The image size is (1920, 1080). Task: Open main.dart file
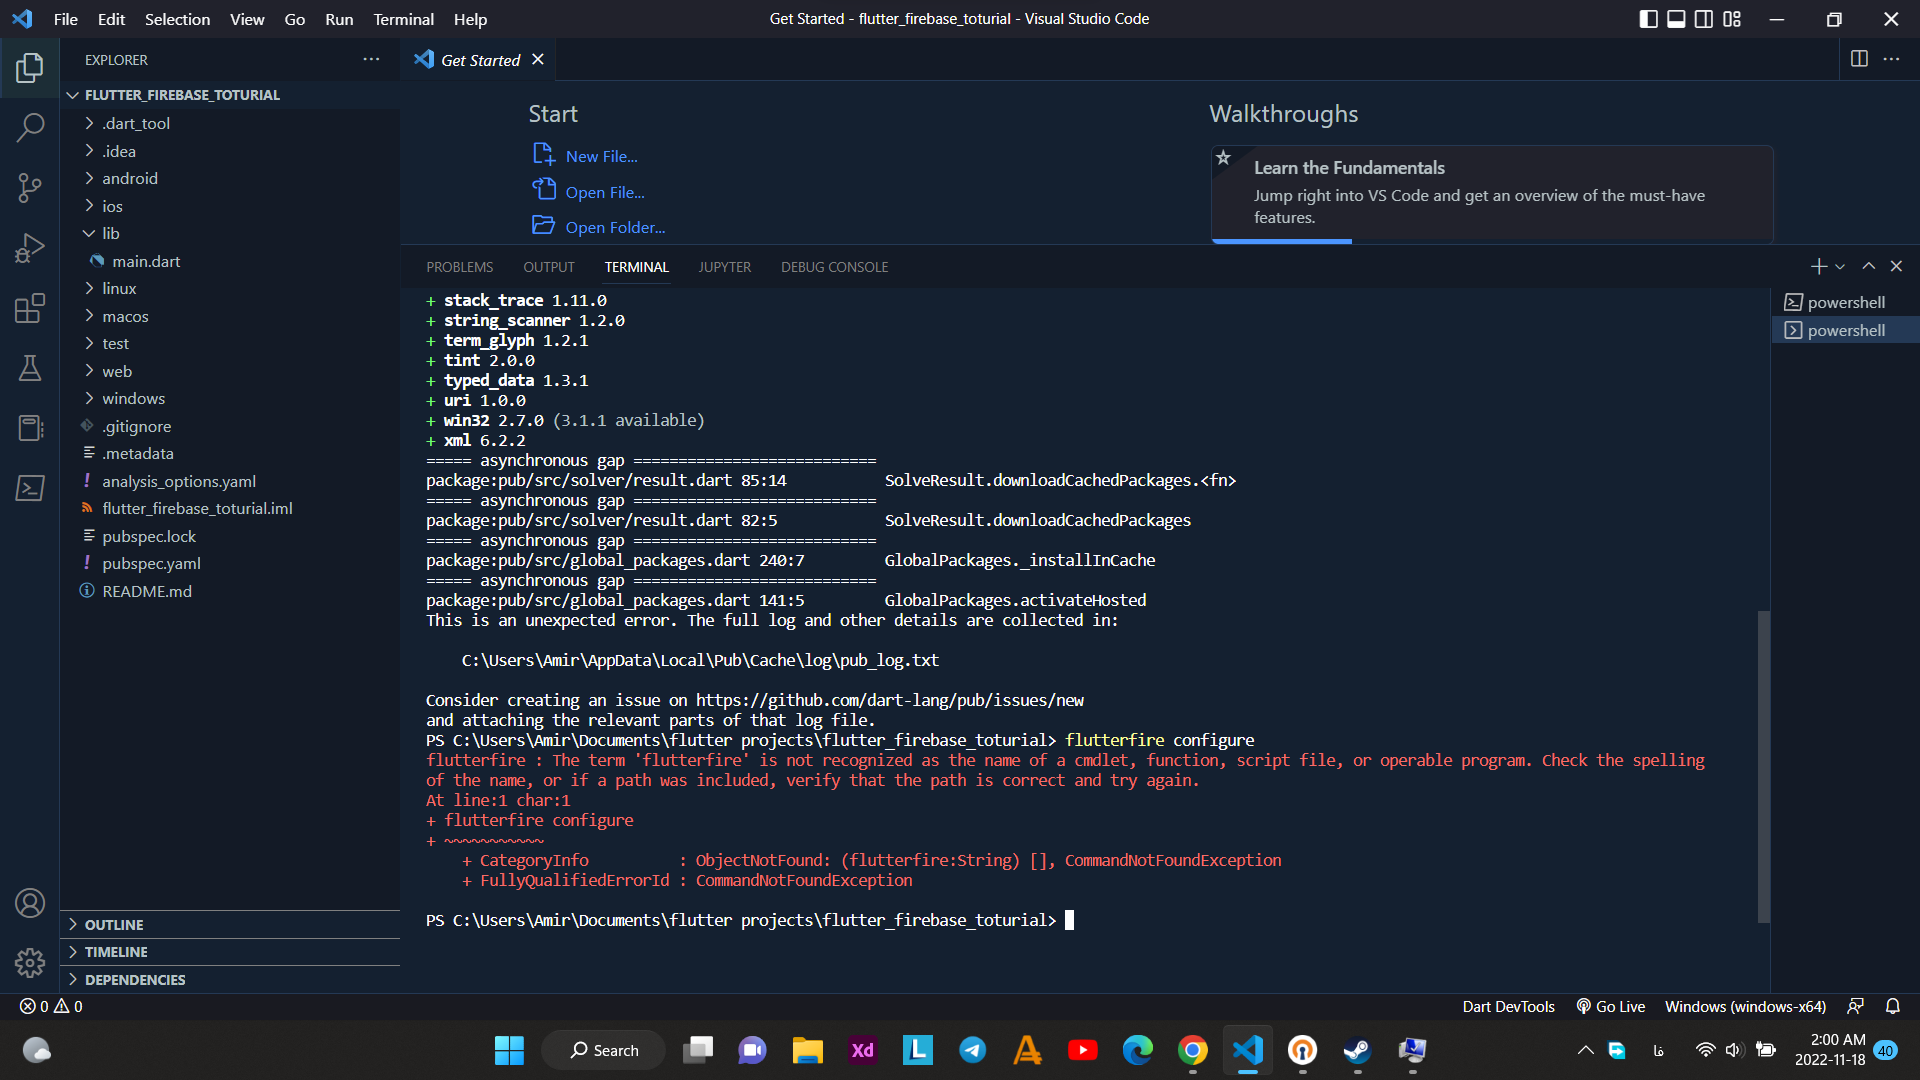click(230, 261)
